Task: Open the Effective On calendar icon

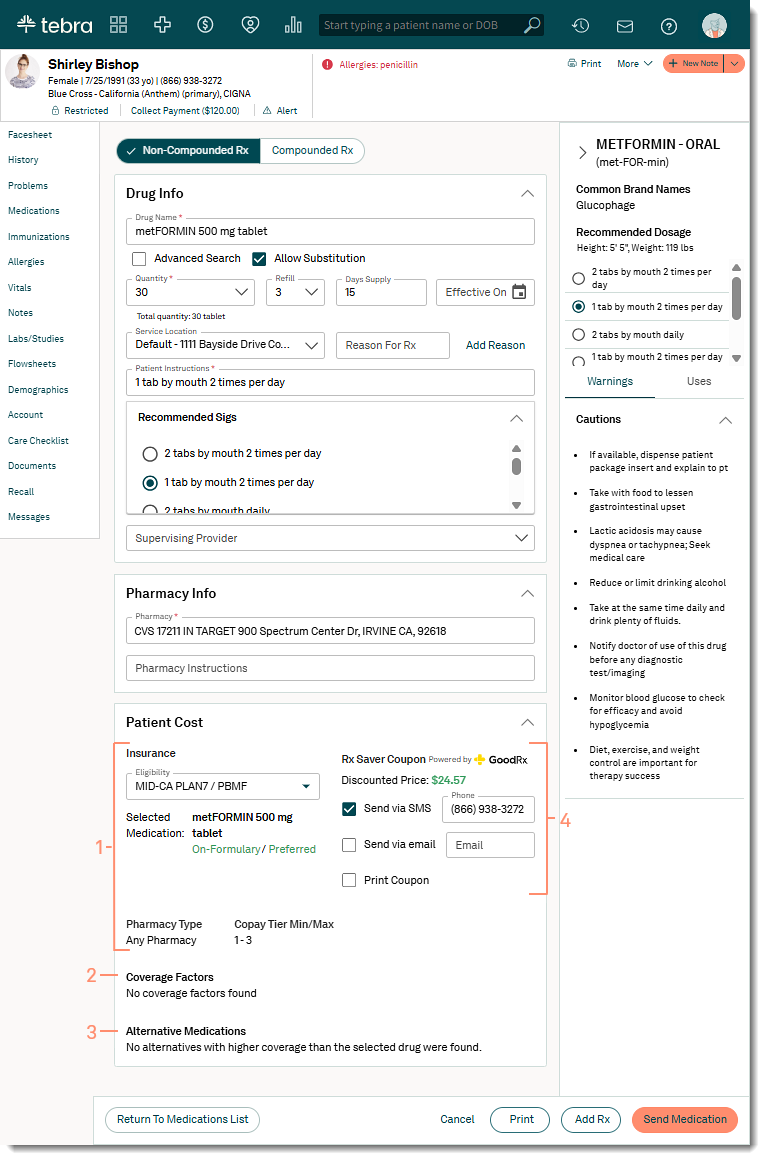Action: point(519,292)
